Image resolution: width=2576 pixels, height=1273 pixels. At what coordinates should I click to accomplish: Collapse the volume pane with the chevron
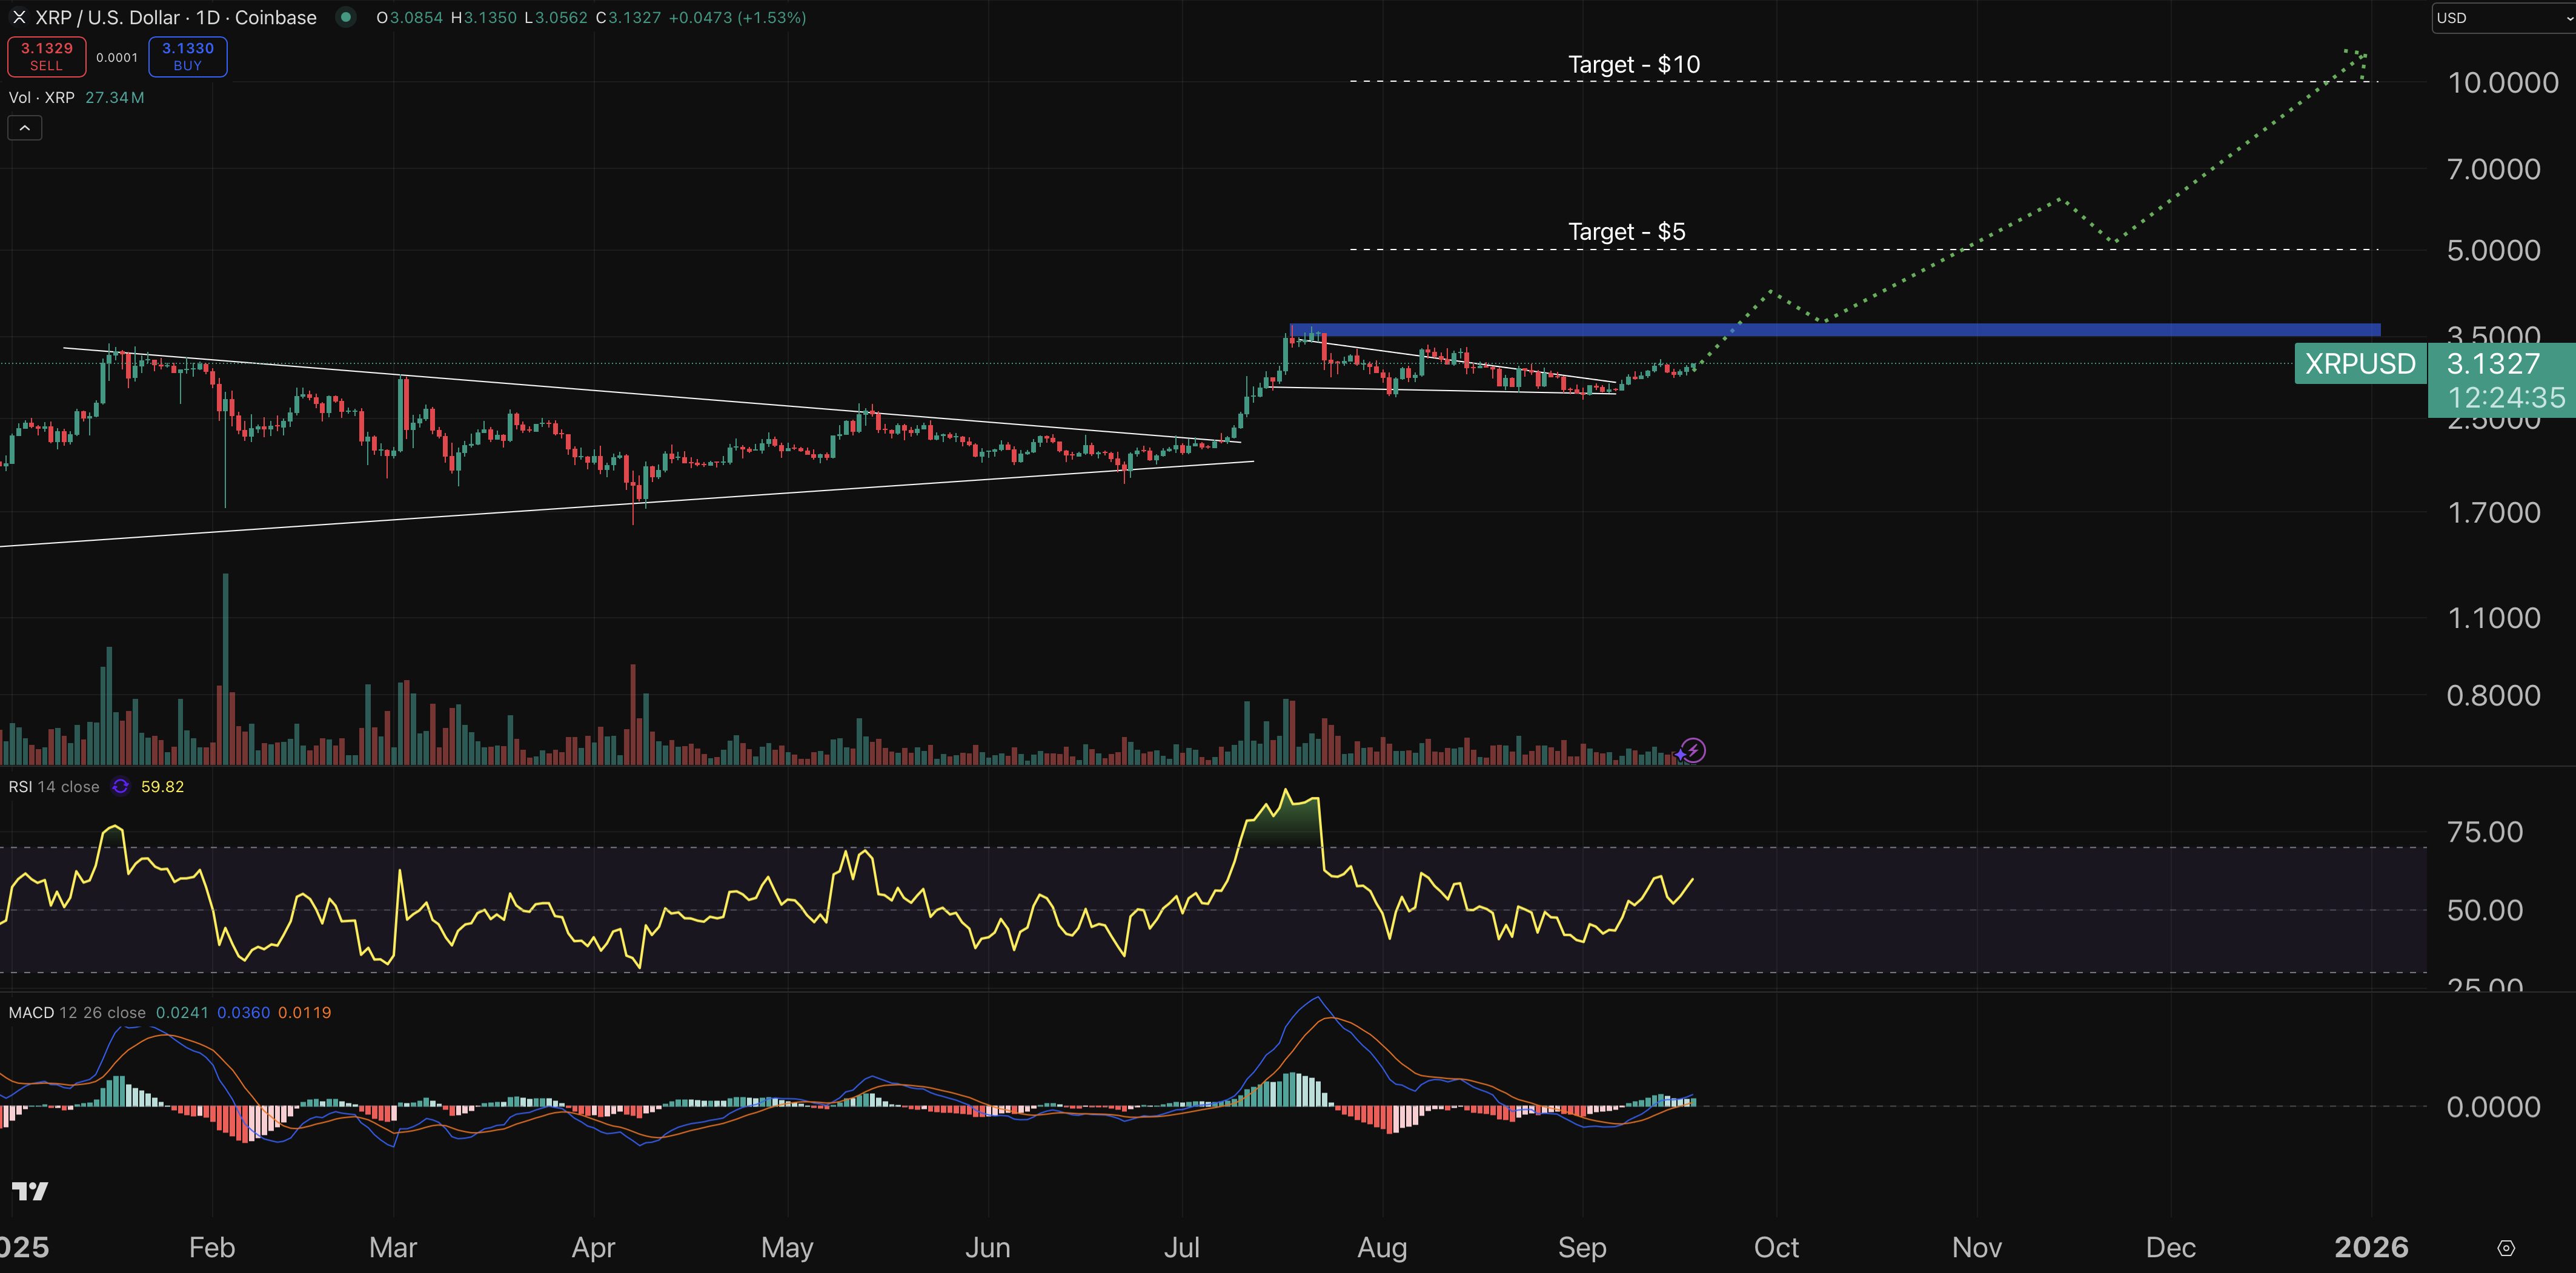click(x=24, y=127)
